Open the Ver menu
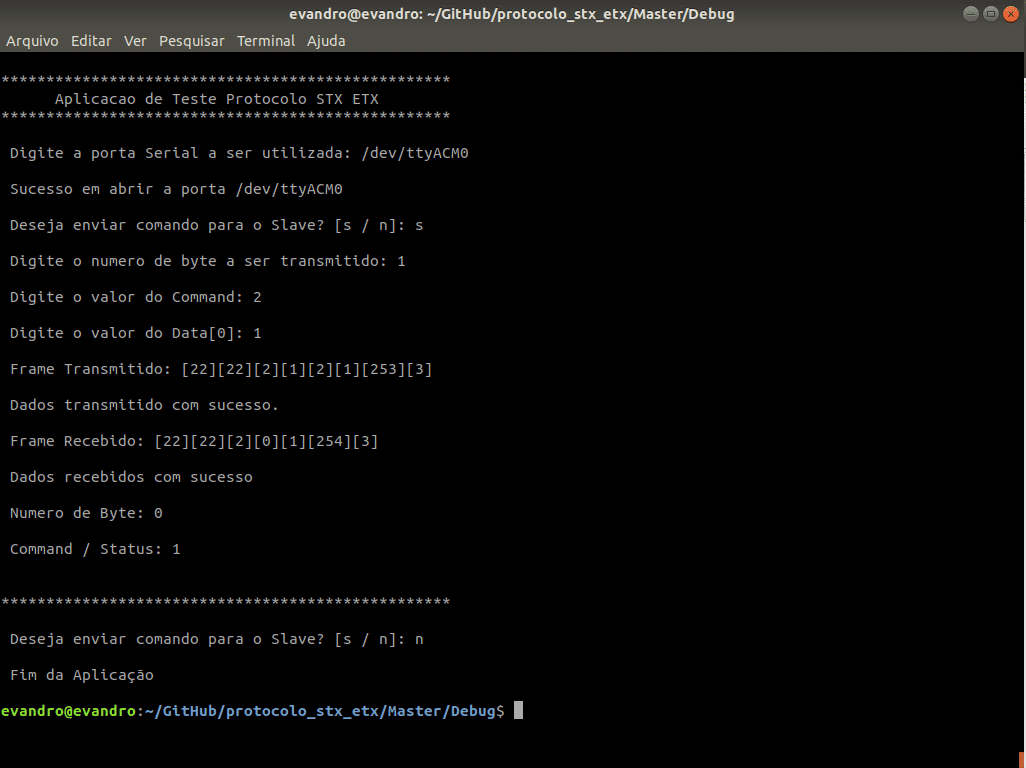 pyautogui.click(x=135, y=41)
